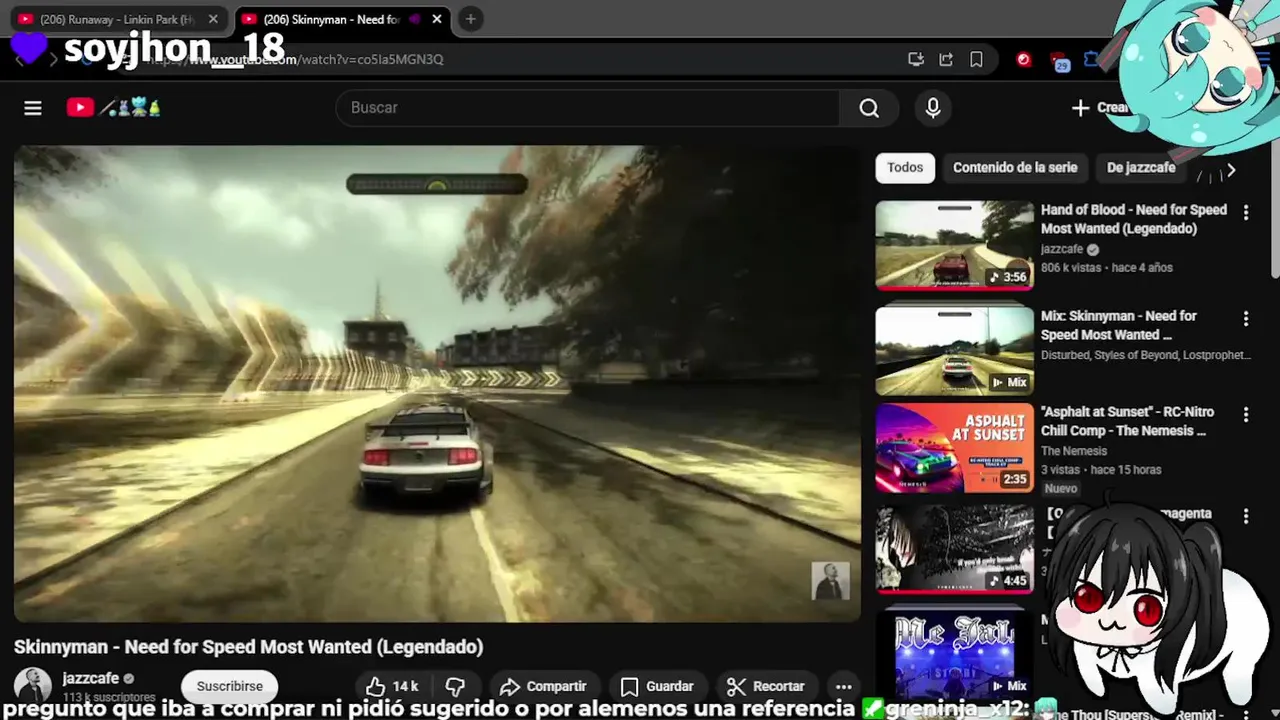
Task: Open Hand of Blood video title link
Action: [1134, 219]
